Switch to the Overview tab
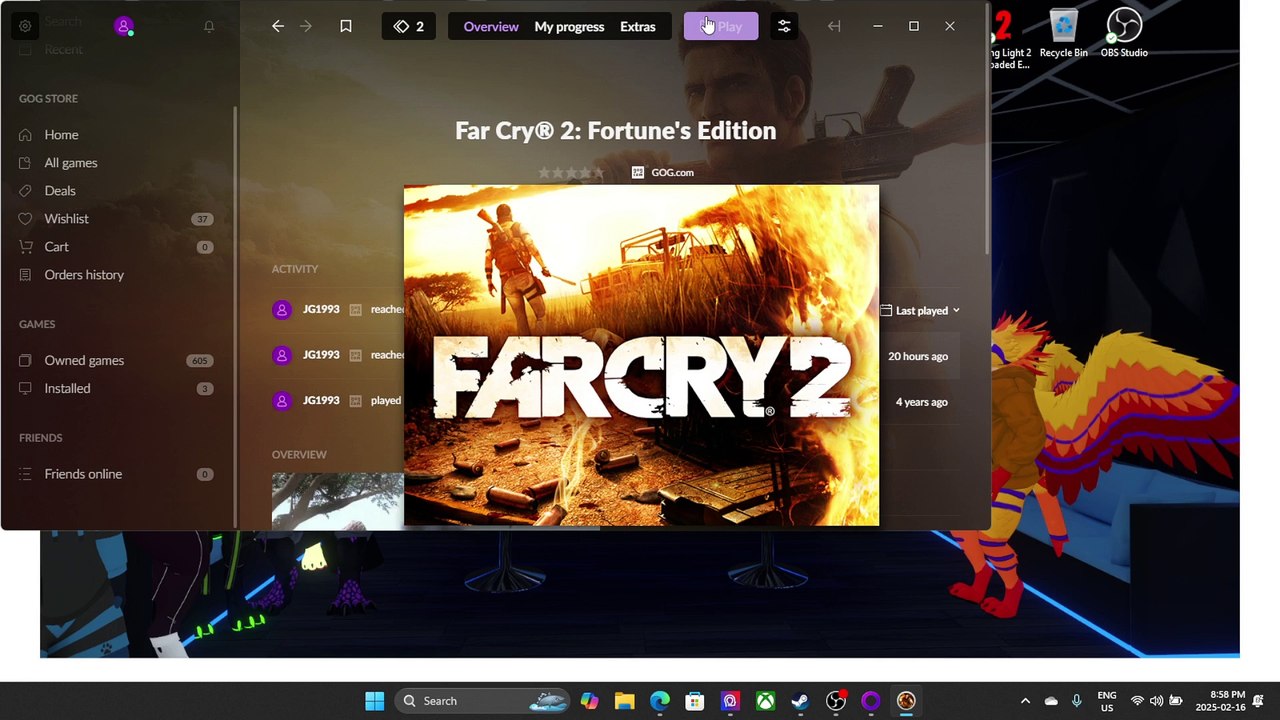The image size is (1280, 720). click(x=491, y=27)
